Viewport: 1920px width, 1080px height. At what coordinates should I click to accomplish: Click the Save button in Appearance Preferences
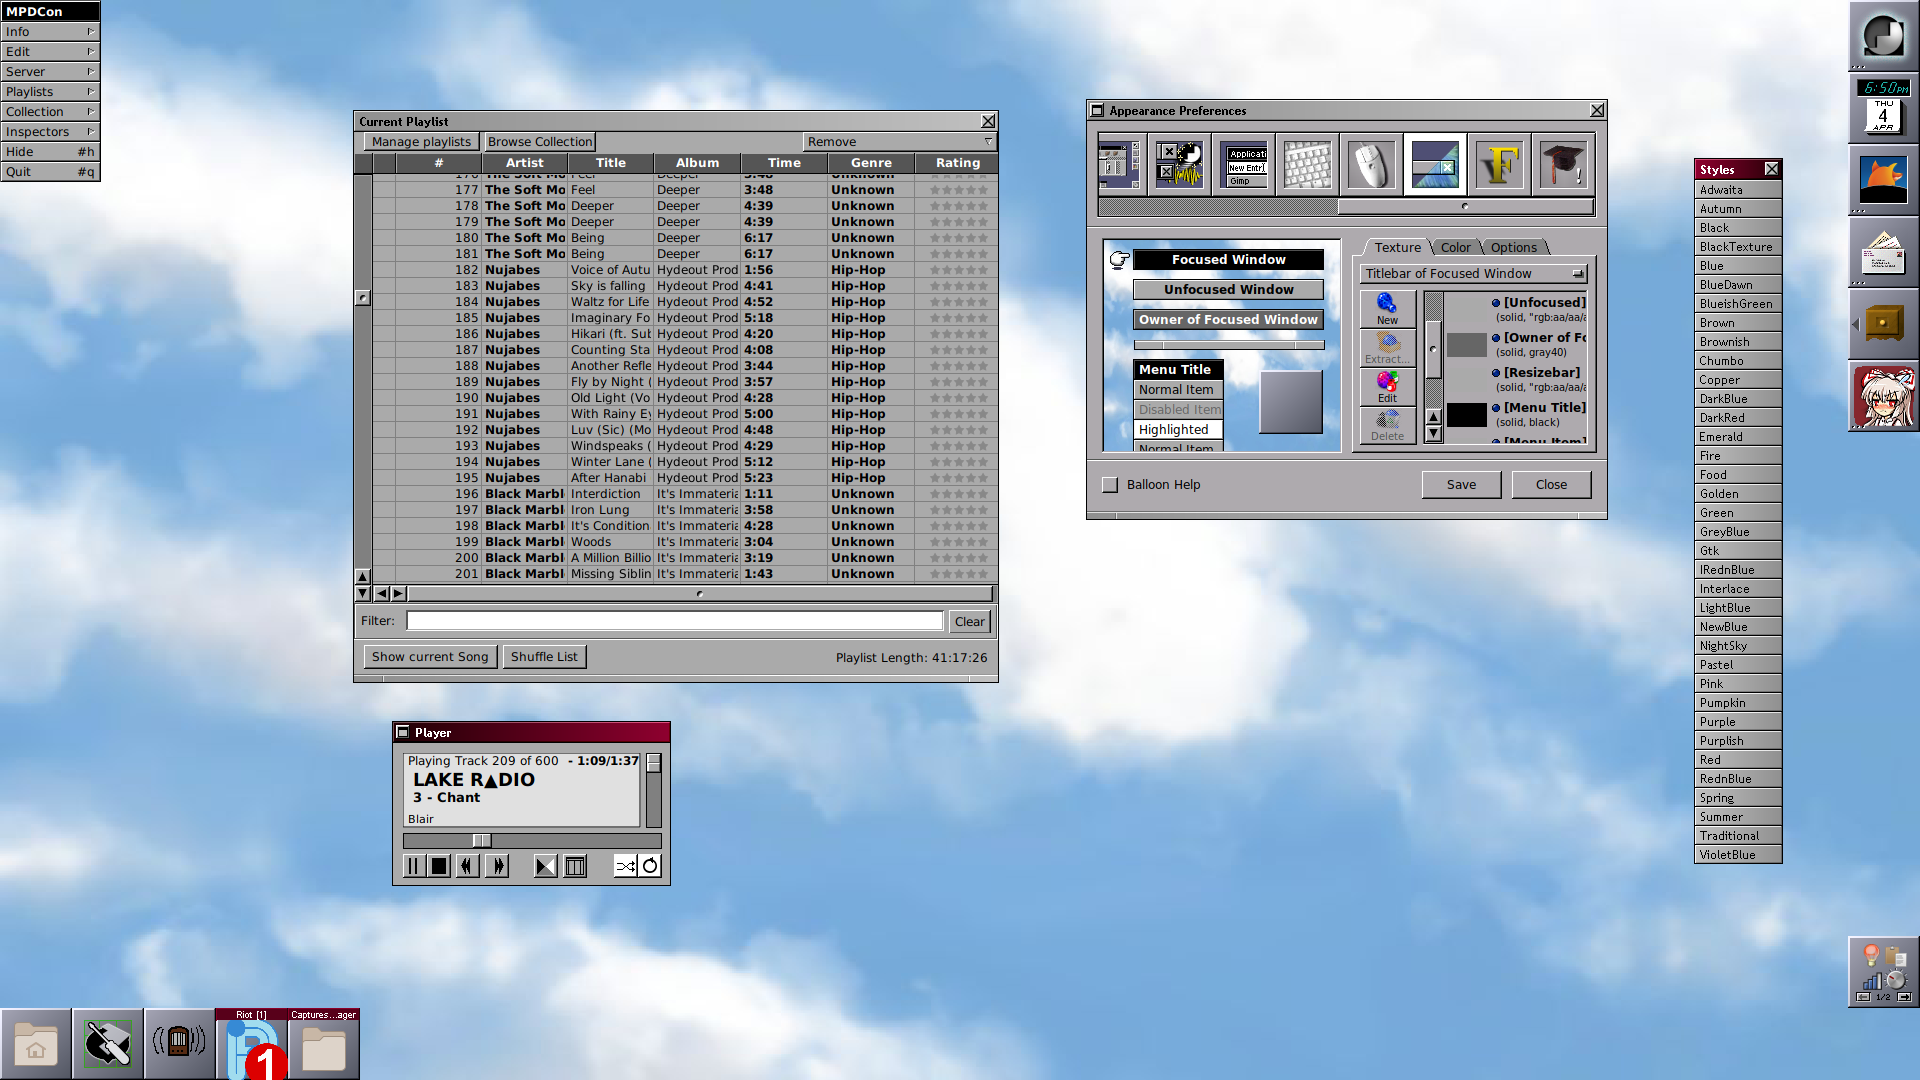[1461, 485]
